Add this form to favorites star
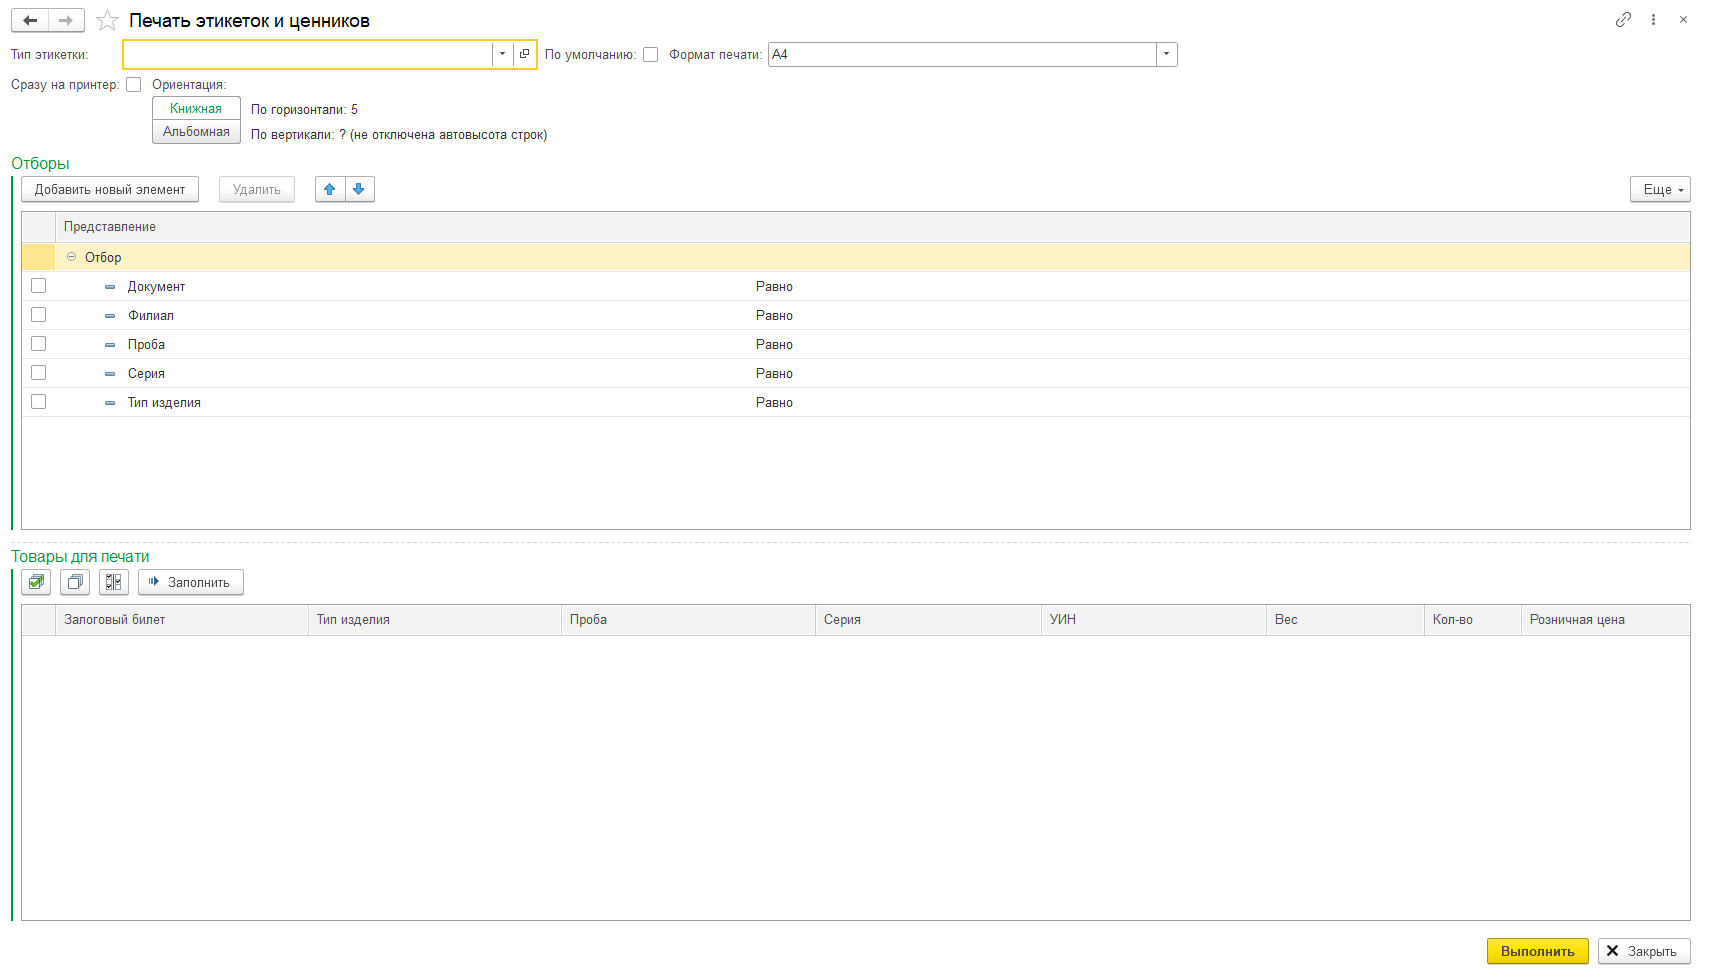Image resolution: width=1709 pixels, height=974 pixels. [108, 21]
